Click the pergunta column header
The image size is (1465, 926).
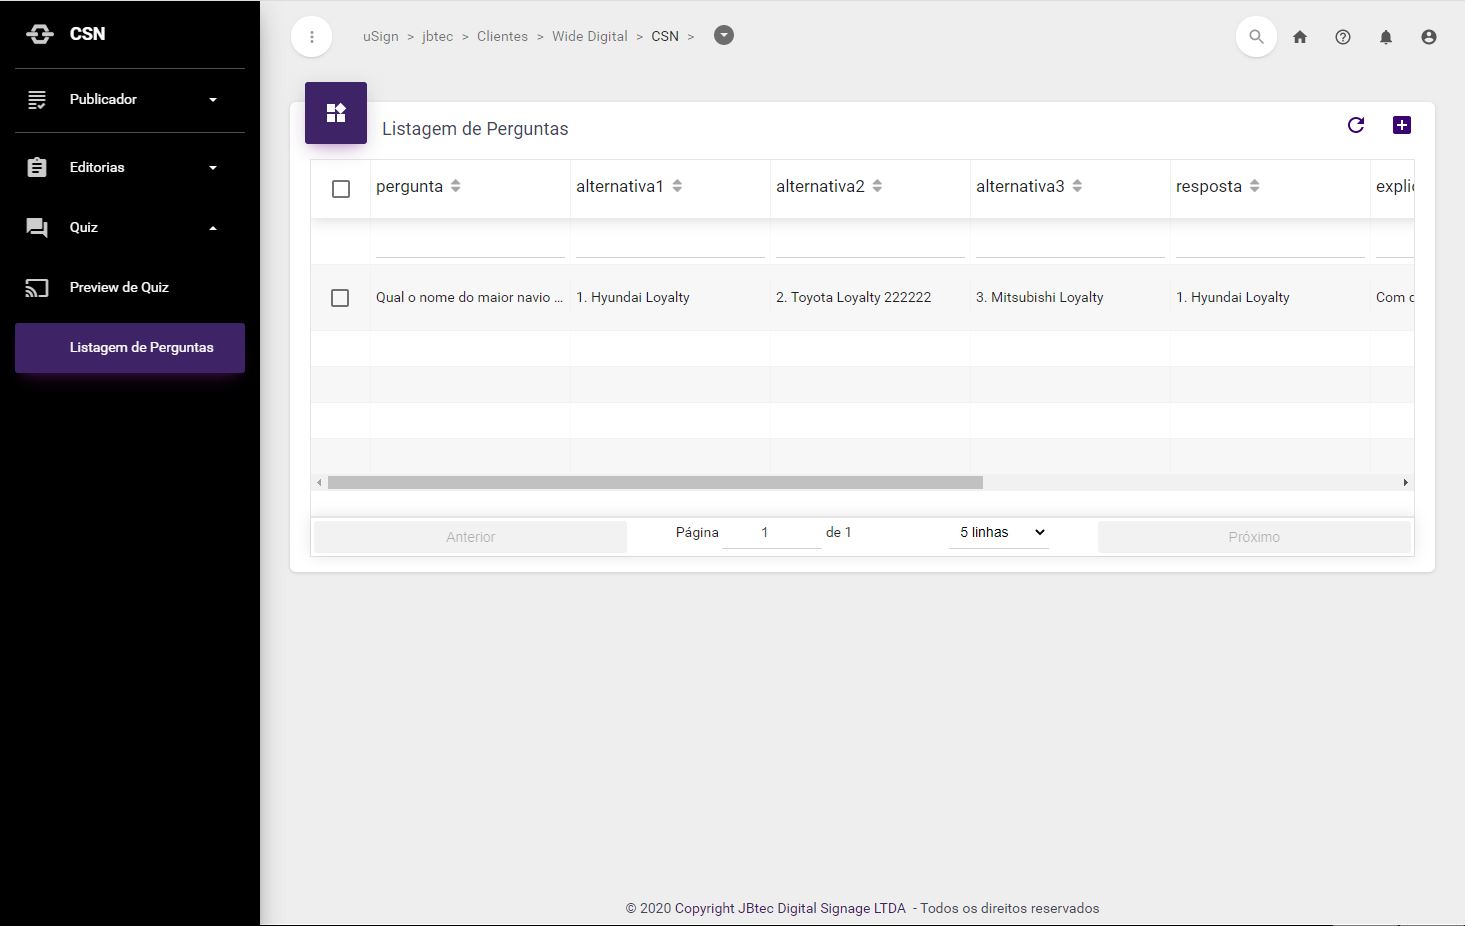click(470, 188)
